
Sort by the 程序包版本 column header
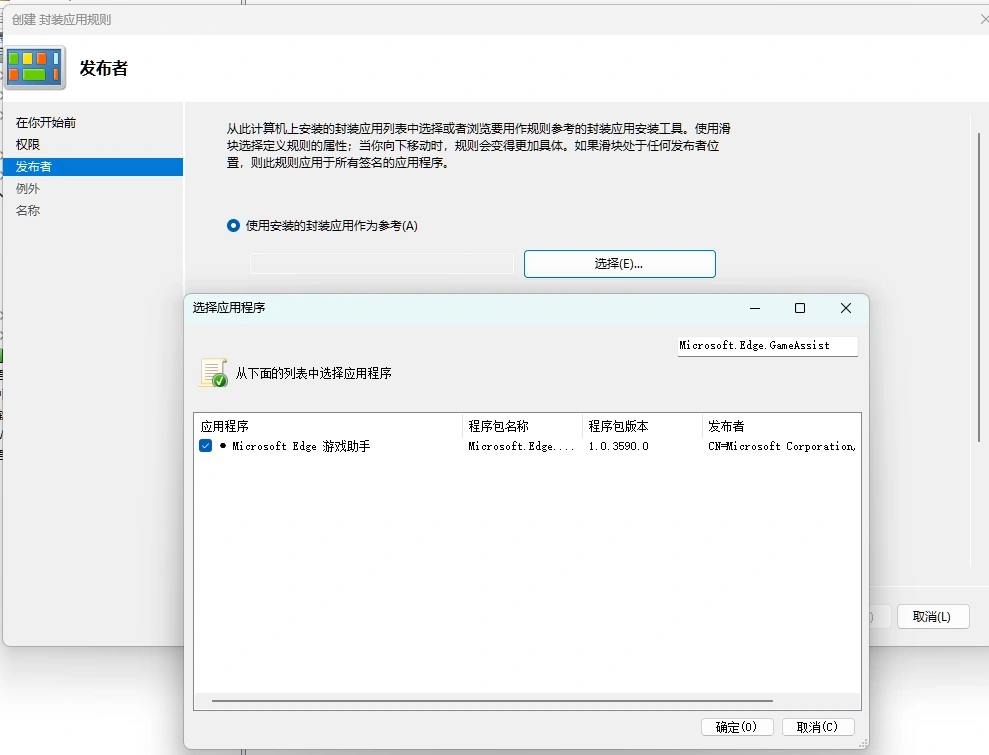point(640,426)
